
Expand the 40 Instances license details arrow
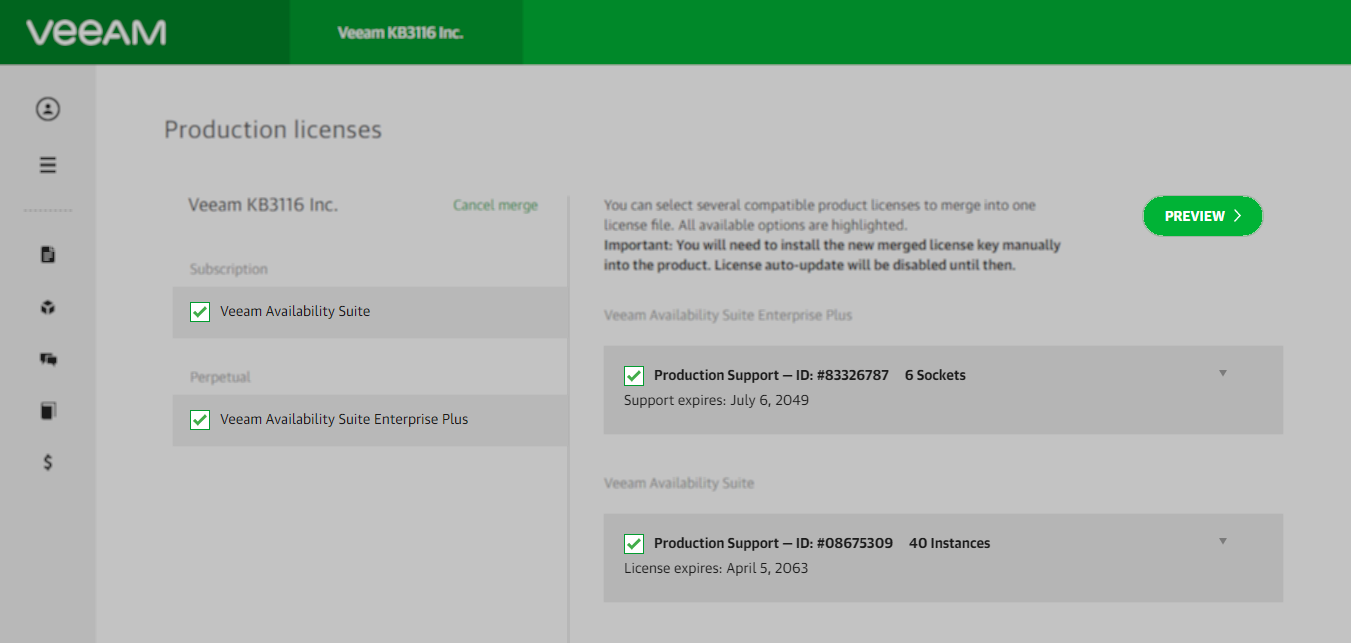point(1223,542)
